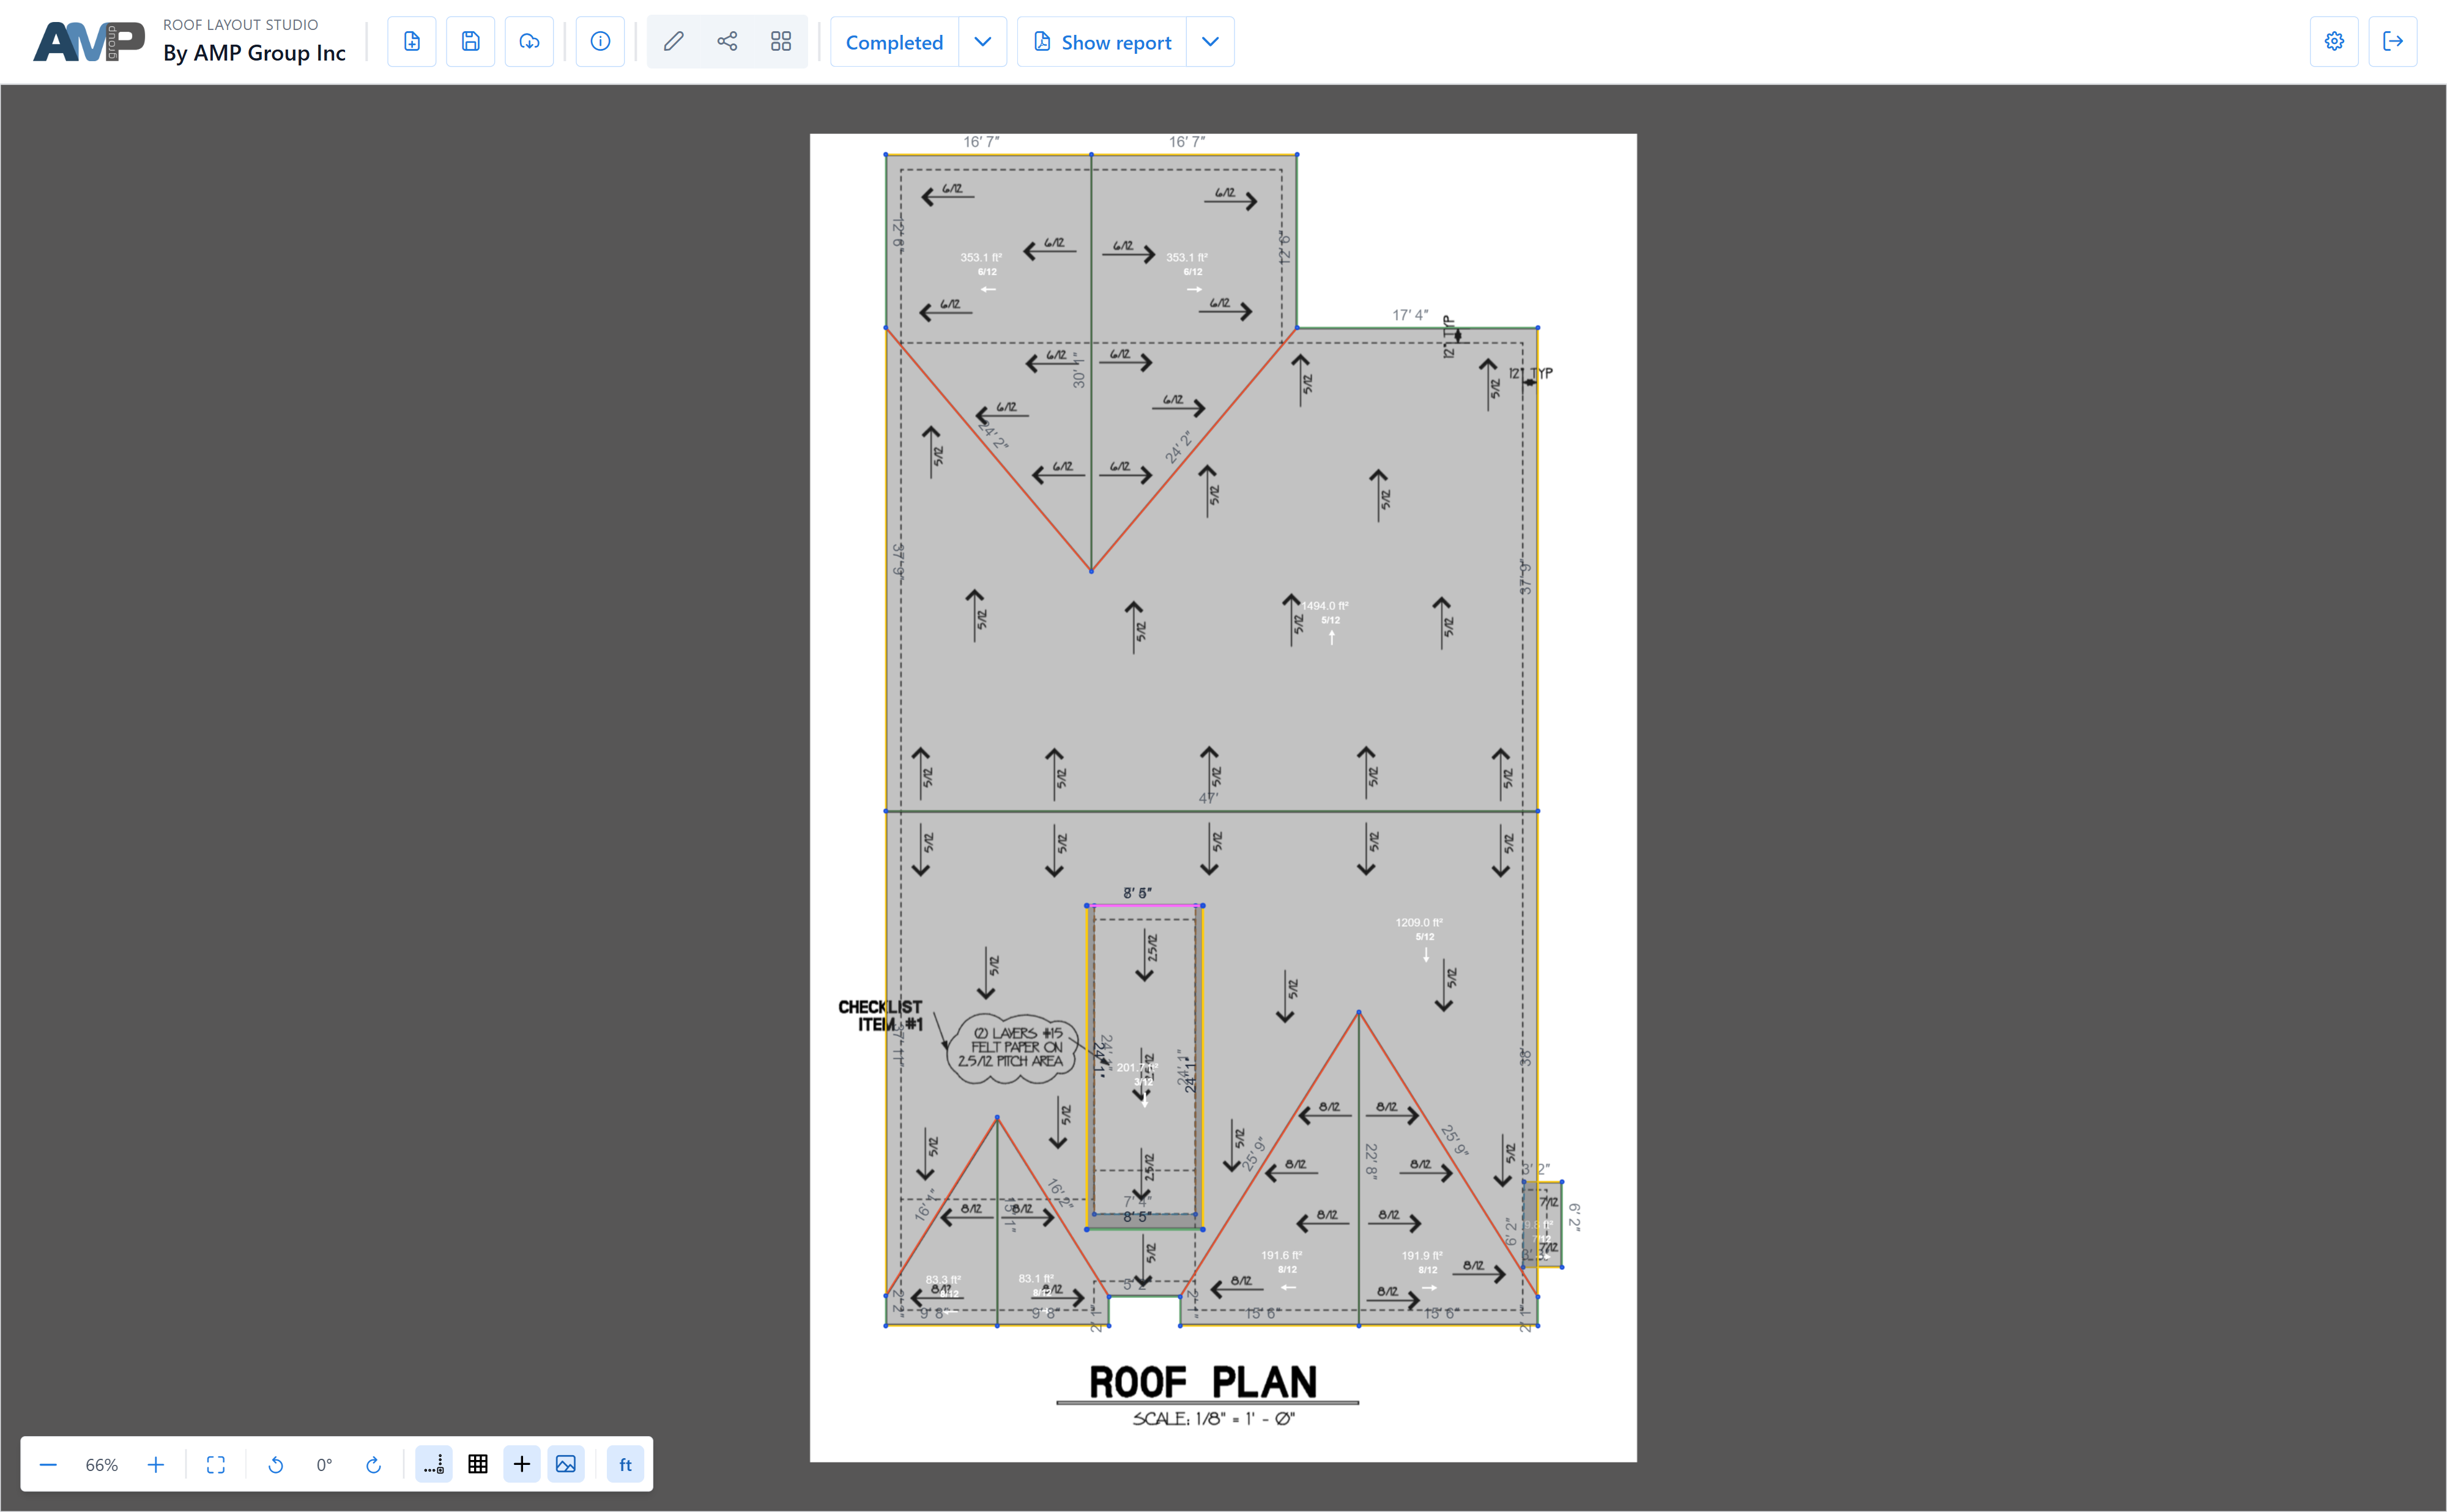The width and height of the screenshot is (2447, 1512).
Task: Save the layout with the floppy disk icon
Action: tap(470, 41)
